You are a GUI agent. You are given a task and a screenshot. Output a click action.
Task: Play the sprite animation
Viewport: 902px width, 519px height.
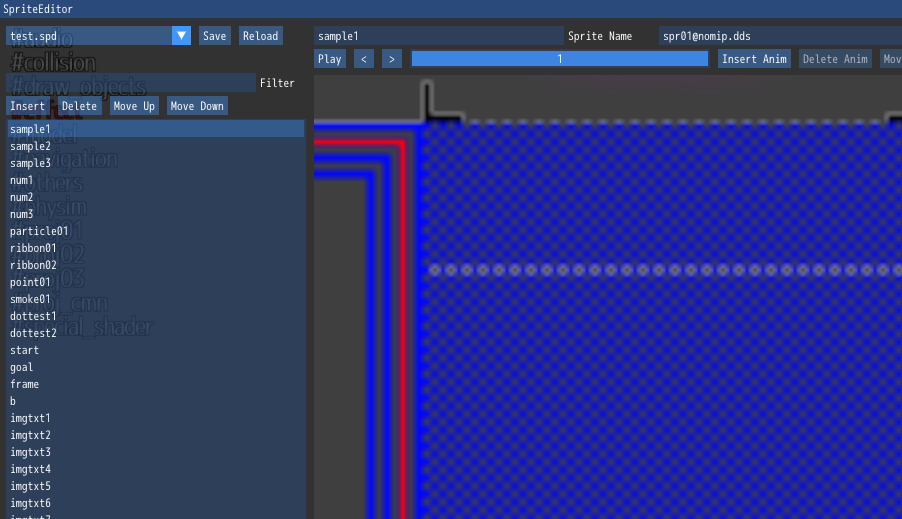(330, 59)
